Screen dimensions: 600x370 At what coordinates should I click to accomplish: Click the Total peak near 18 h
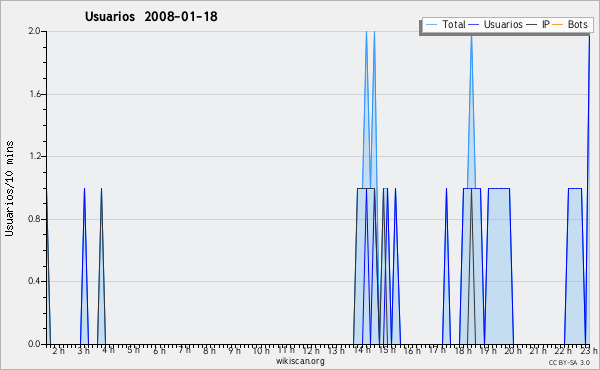(x=471, y=111)
